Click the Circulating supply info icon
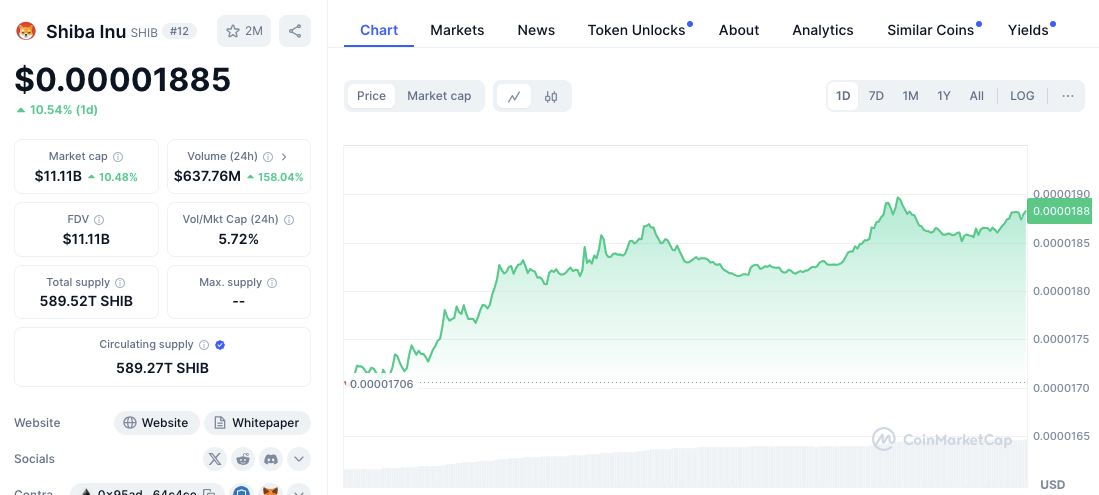The width and height of the screenshot is (1099, 495). 204,345
